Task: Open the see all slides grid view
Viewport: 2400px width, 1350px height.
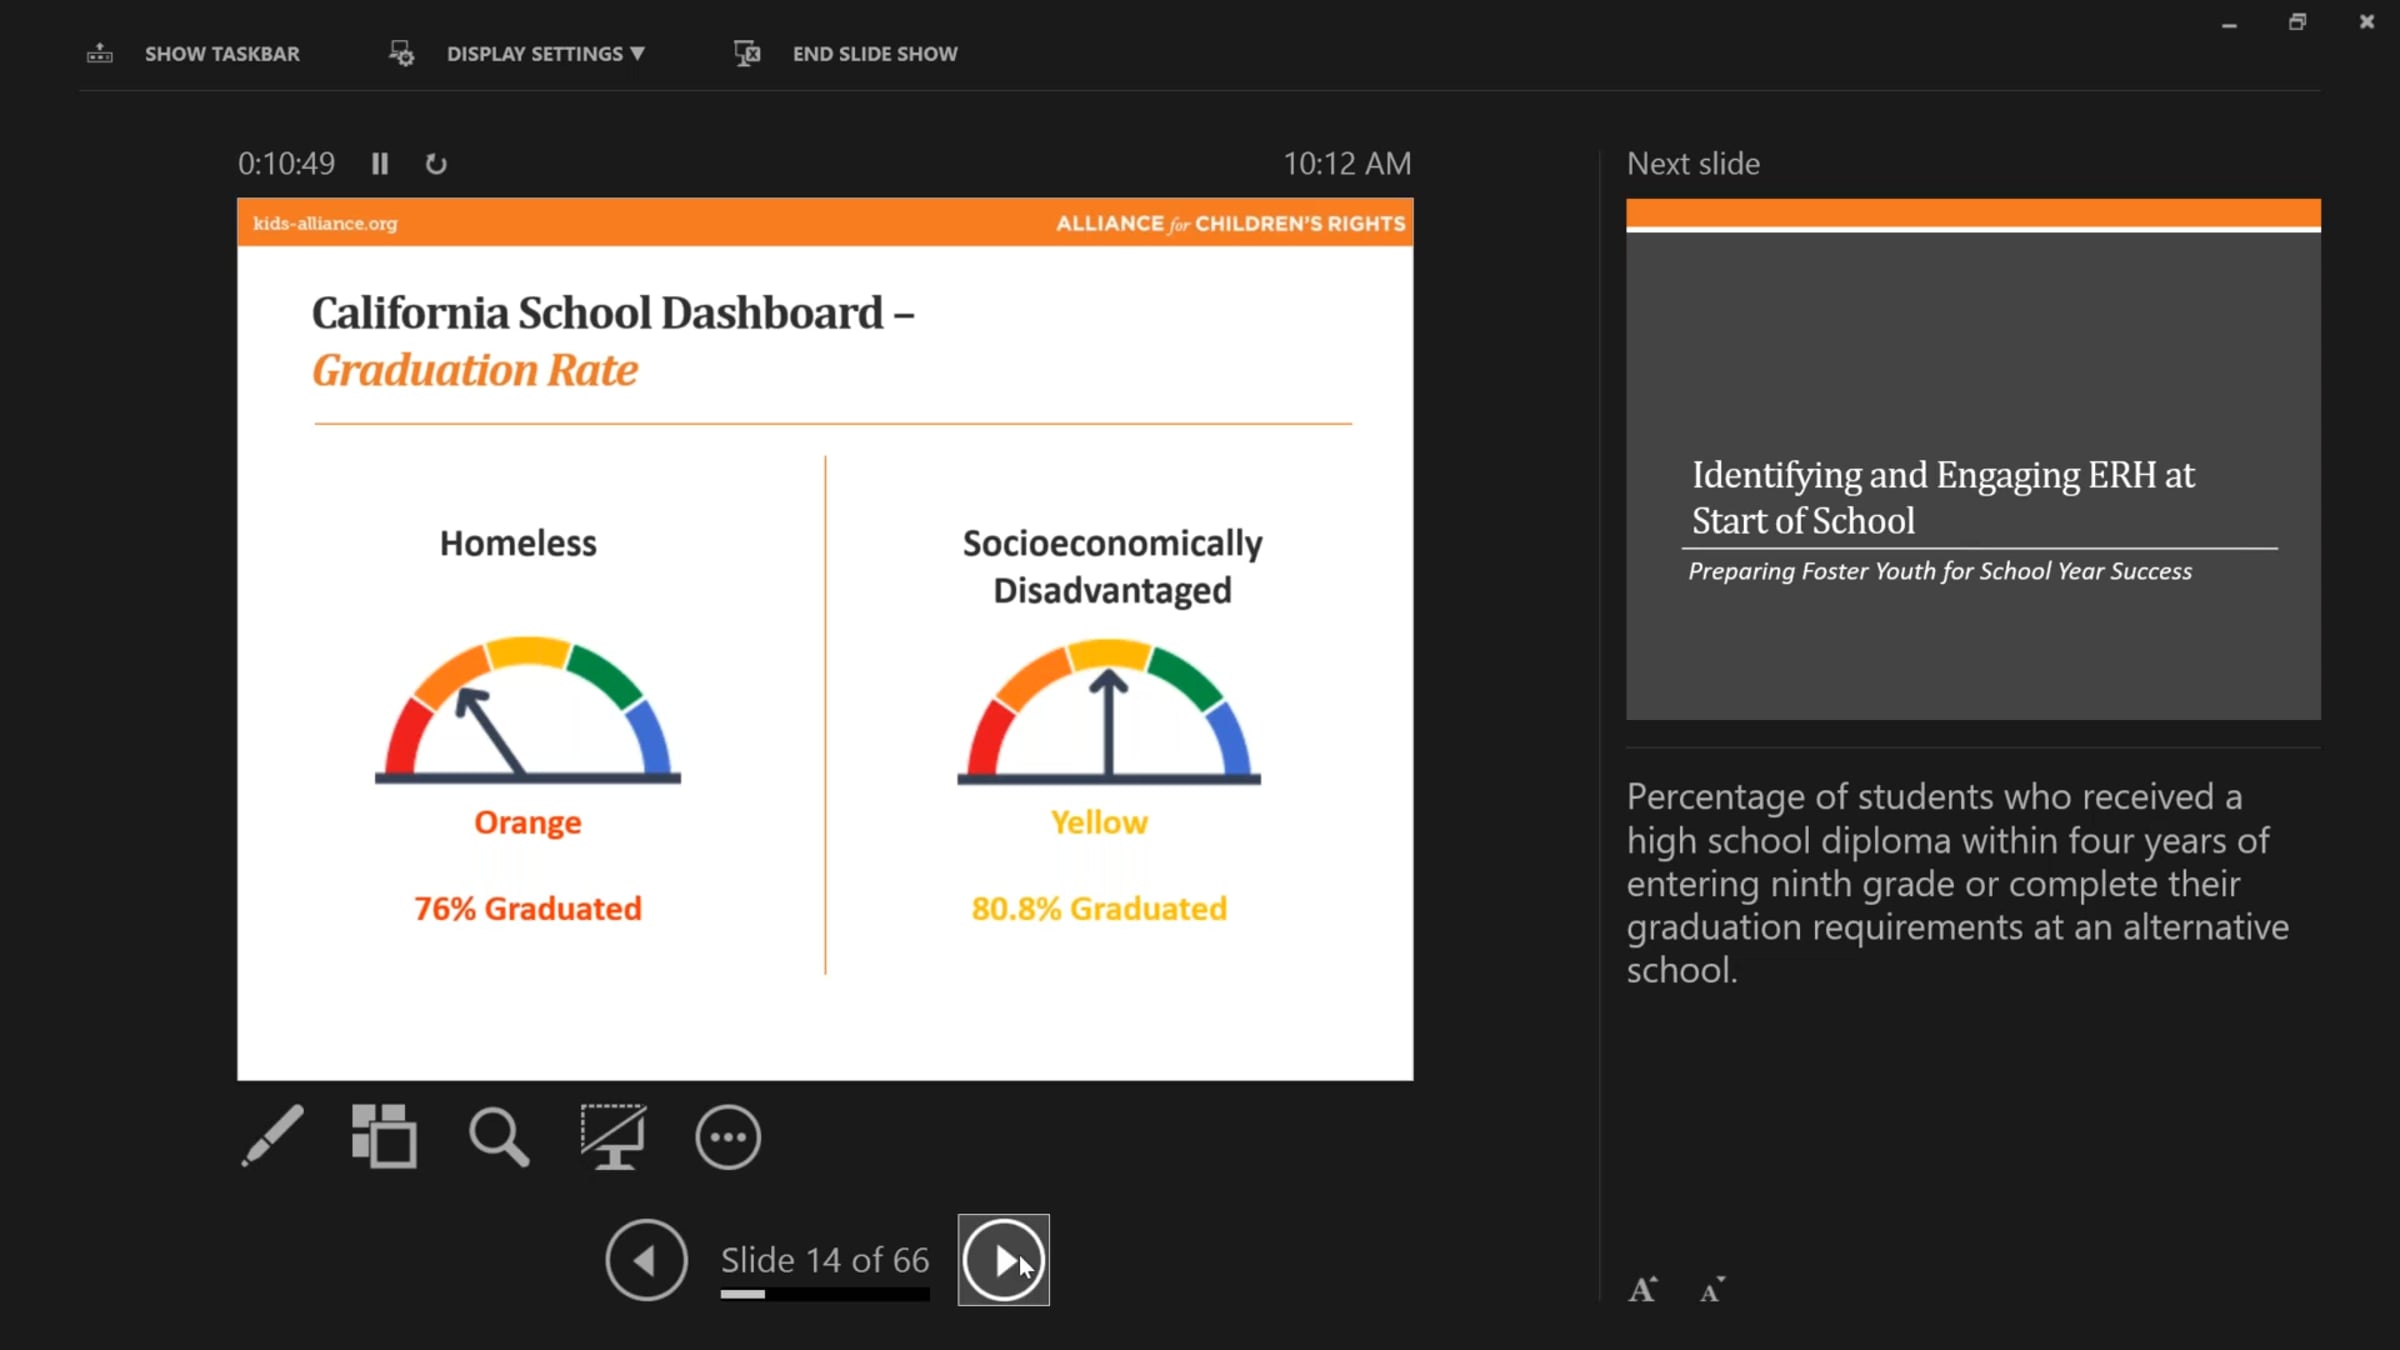Action: (x=384, y=1136)
